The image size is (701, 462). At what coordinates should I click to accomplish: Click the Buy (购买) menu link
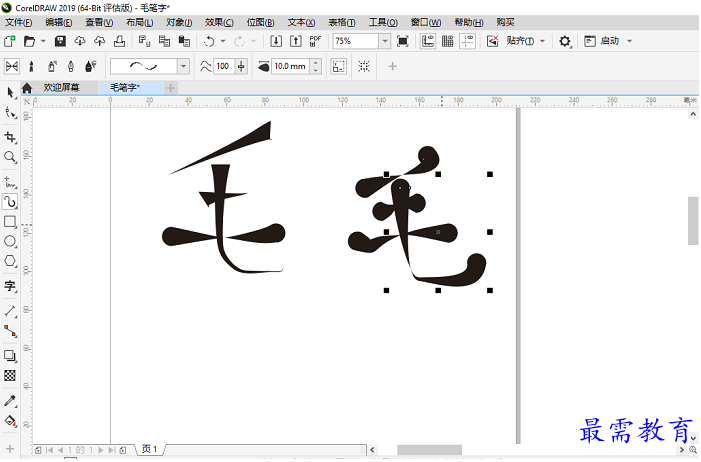click(x=505, y=22)
